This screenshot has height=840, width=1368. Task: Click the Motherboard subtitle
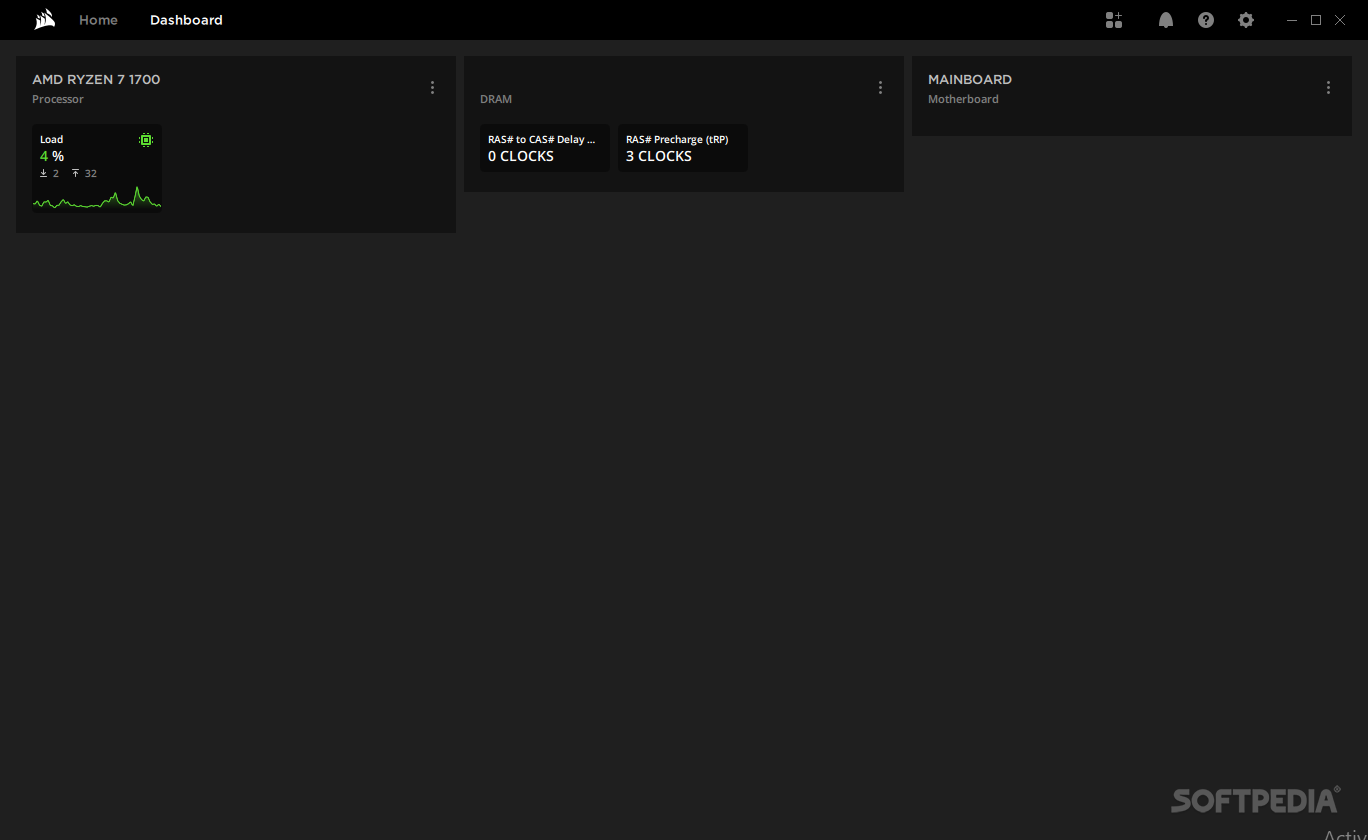[963, 99]
